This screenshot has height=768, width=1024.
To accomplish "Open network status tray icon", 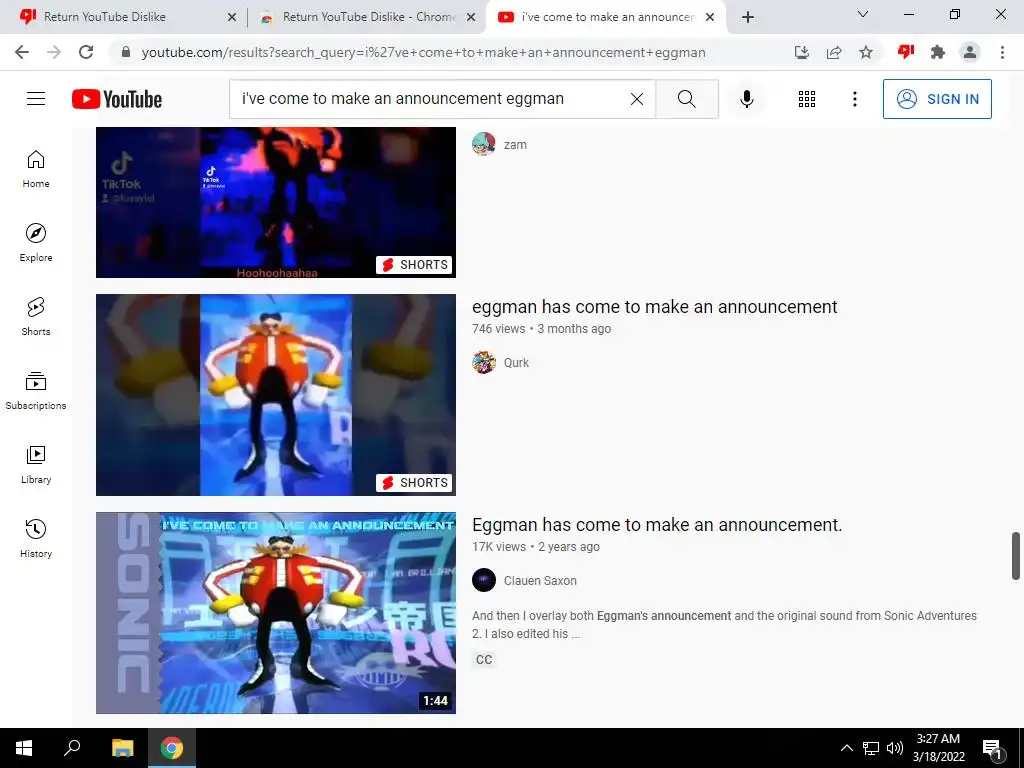I will 871,748.
